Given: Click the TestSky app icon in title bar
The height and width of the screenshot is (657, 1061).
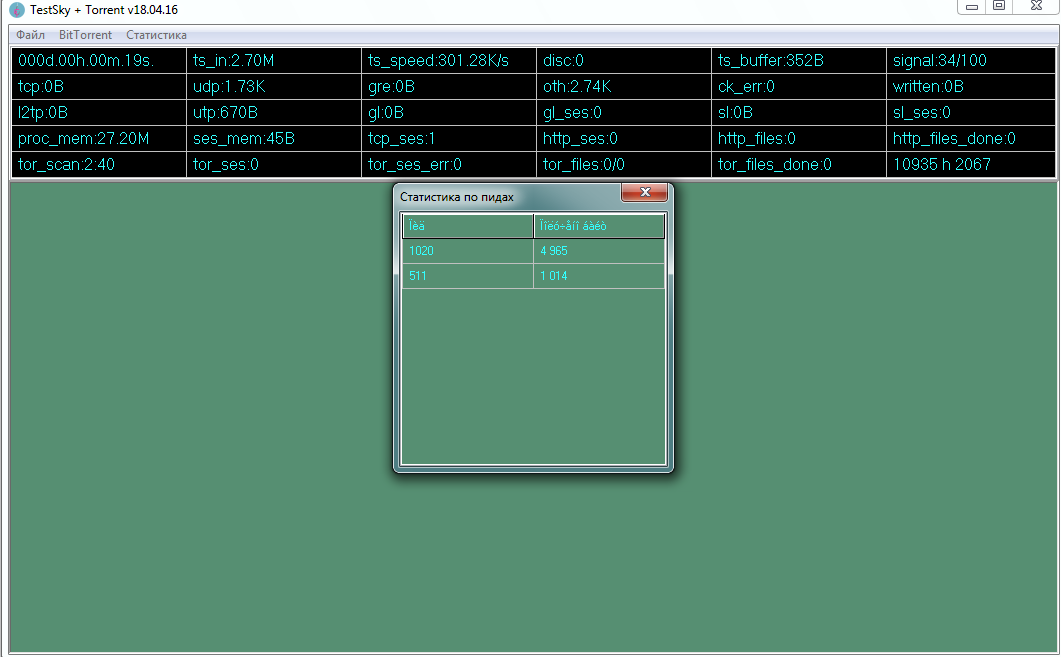Looking at the screenshot, I should pos(17,9).
